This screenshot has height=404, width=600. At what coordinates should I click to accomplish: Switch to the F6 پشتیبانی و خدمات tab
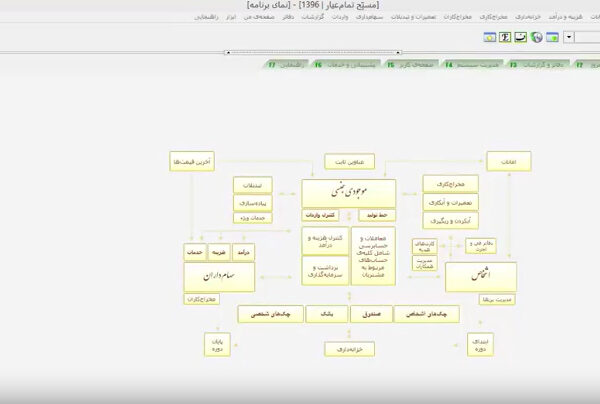[346, 65]
